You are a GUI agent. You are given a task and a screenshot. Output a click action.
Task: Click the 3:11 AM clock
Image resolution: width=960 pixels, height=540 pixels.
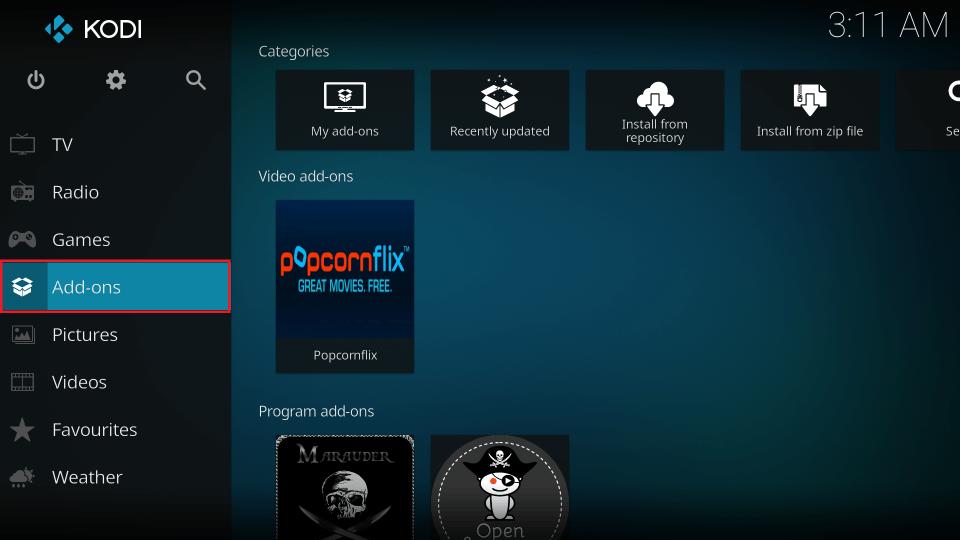point(888,26)
